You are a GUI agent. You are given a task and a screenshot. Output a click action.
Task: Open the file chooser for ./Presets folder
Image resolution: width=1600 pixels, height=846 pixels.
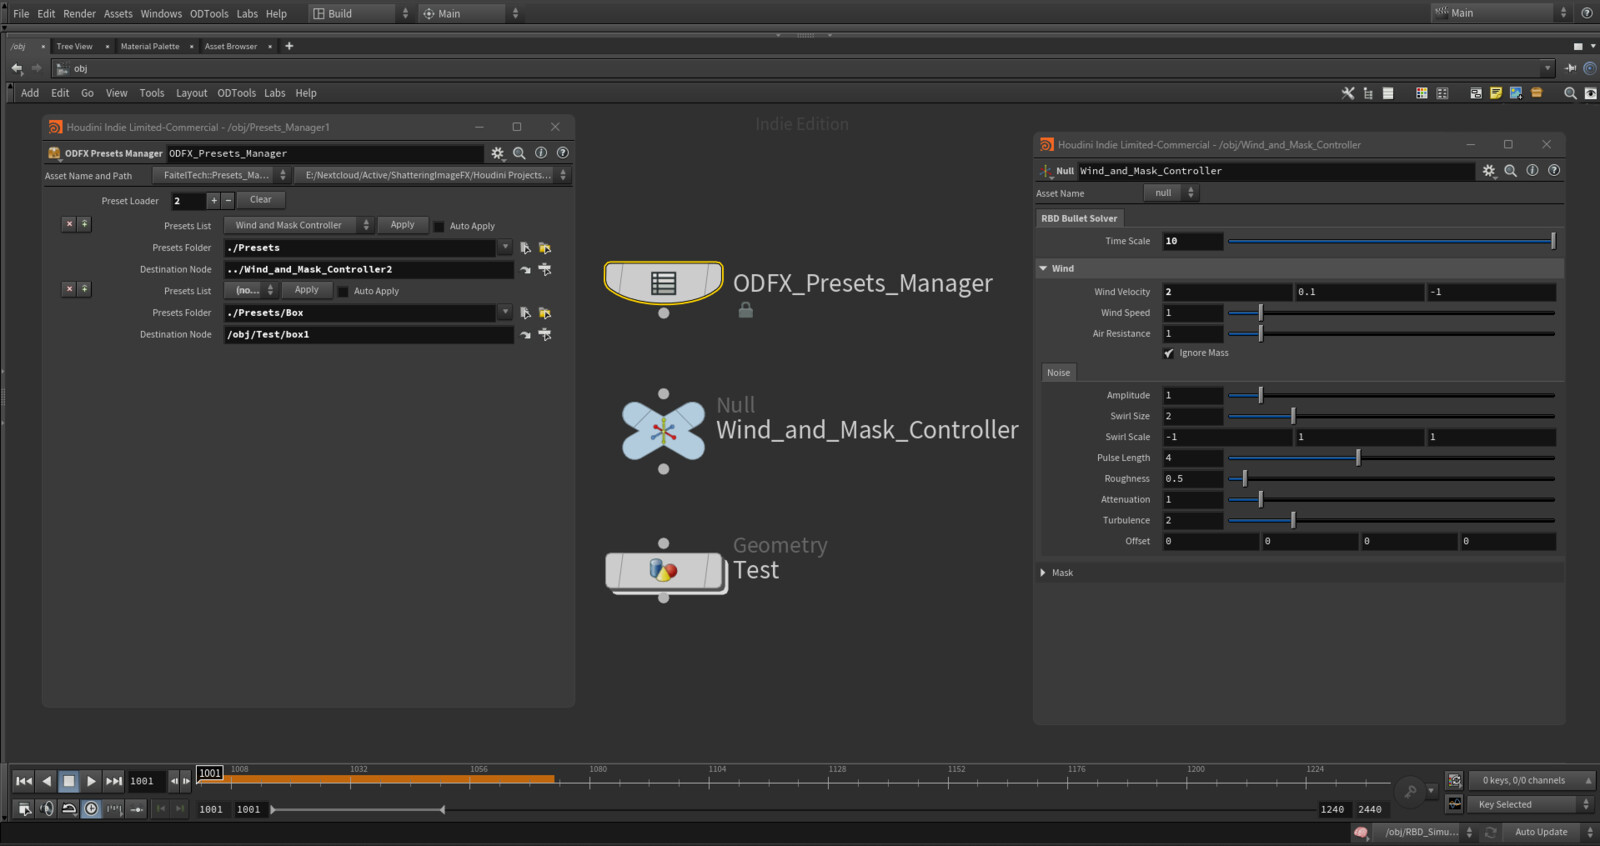526,248
